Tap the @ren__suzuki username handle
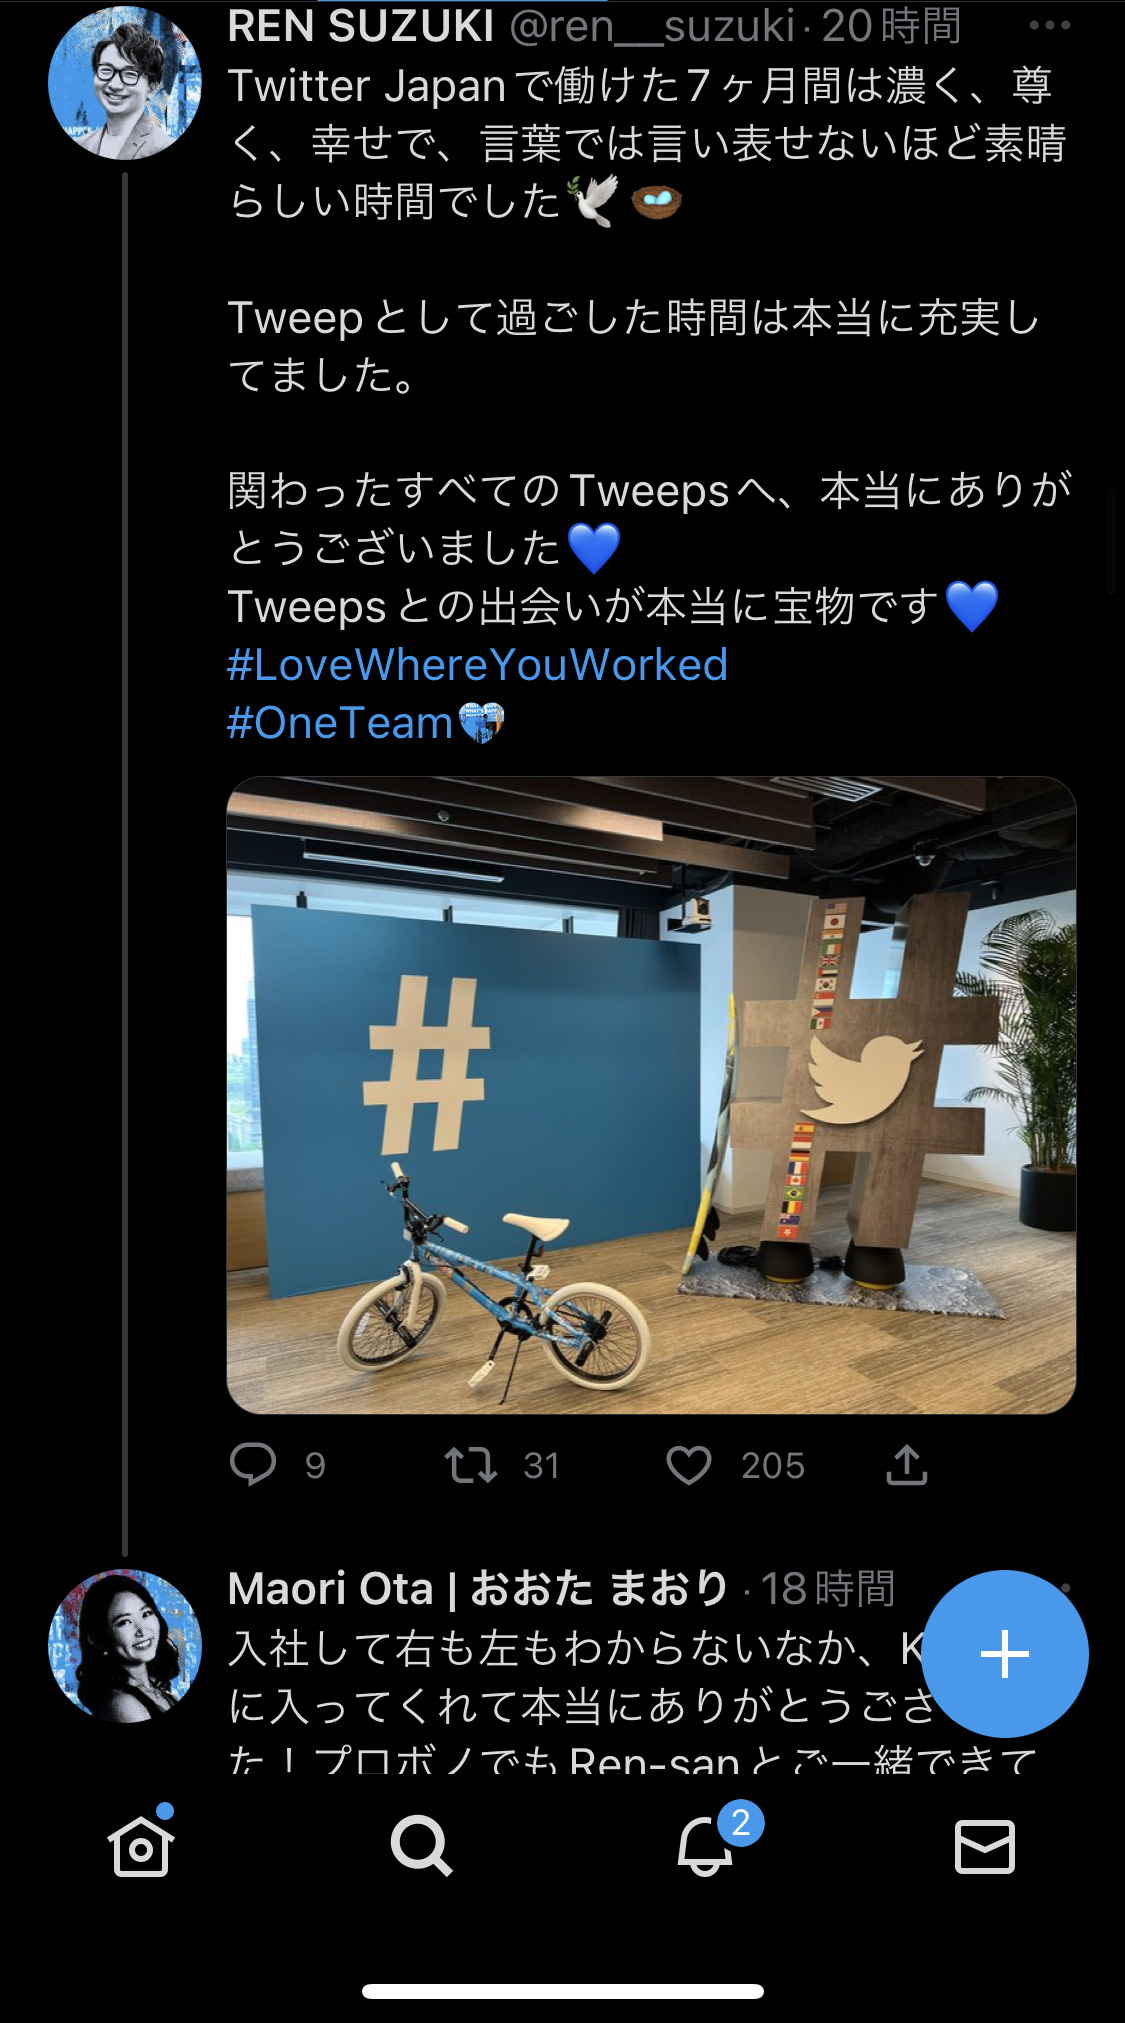This screenshot has width=1125, height=2023. pyautogui.click(x=652, y=26)
